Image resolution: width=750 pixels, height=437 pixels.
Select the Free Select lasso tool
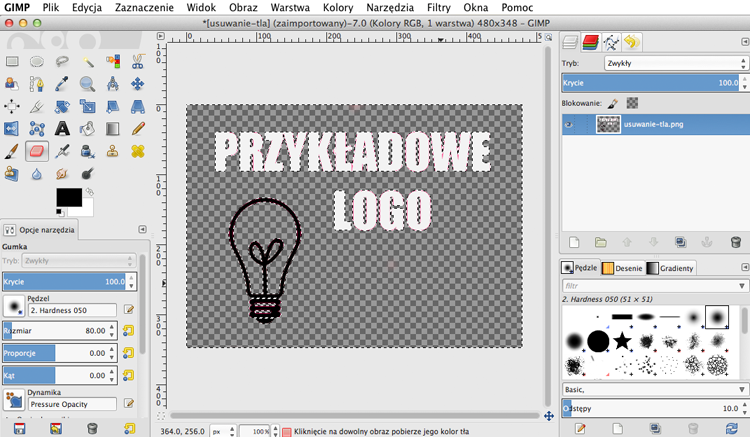pyautogui.click(x=62, y=61)
